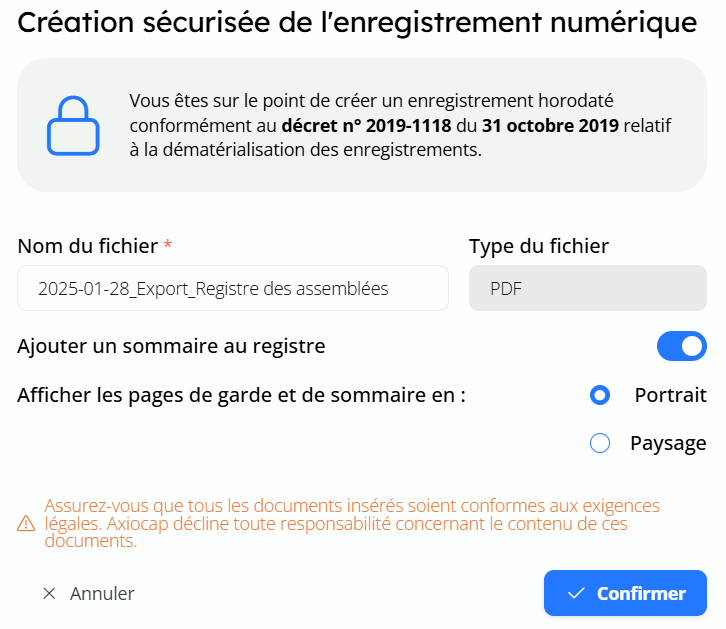This screenshot has width=726, height=629.
Task: Click the 'Nom du fichier' text field
Action: [x=232, y=288]
